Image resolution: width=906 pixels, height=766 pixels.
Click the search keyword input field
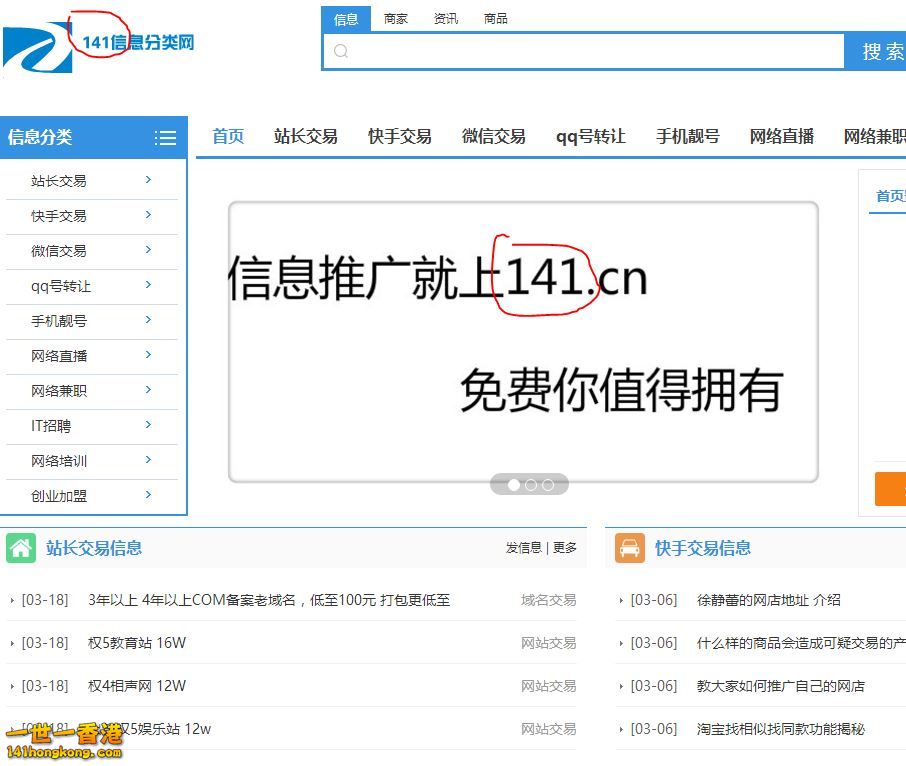coord(584,51)
